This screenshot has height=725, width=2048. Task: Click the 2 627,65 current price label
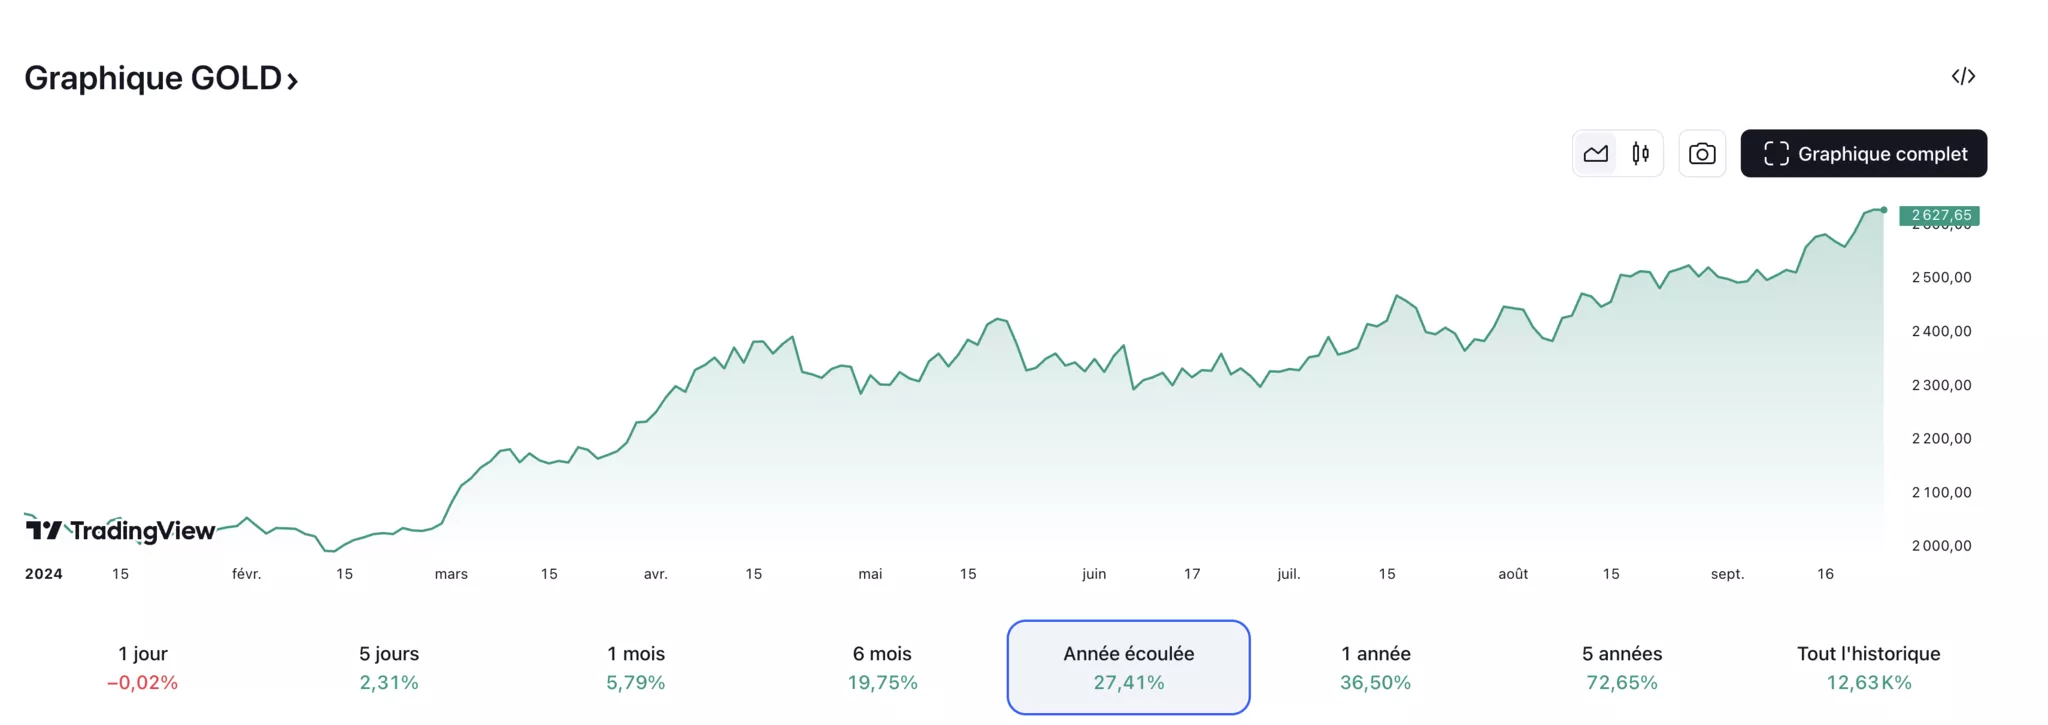coord(1940,215)
